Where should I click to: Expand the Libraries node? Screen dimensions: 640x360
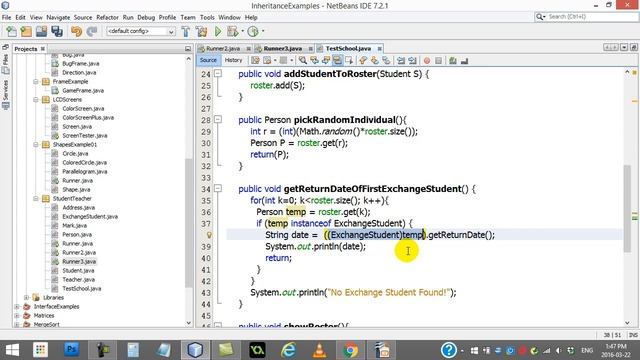click(x=26, y=298)
